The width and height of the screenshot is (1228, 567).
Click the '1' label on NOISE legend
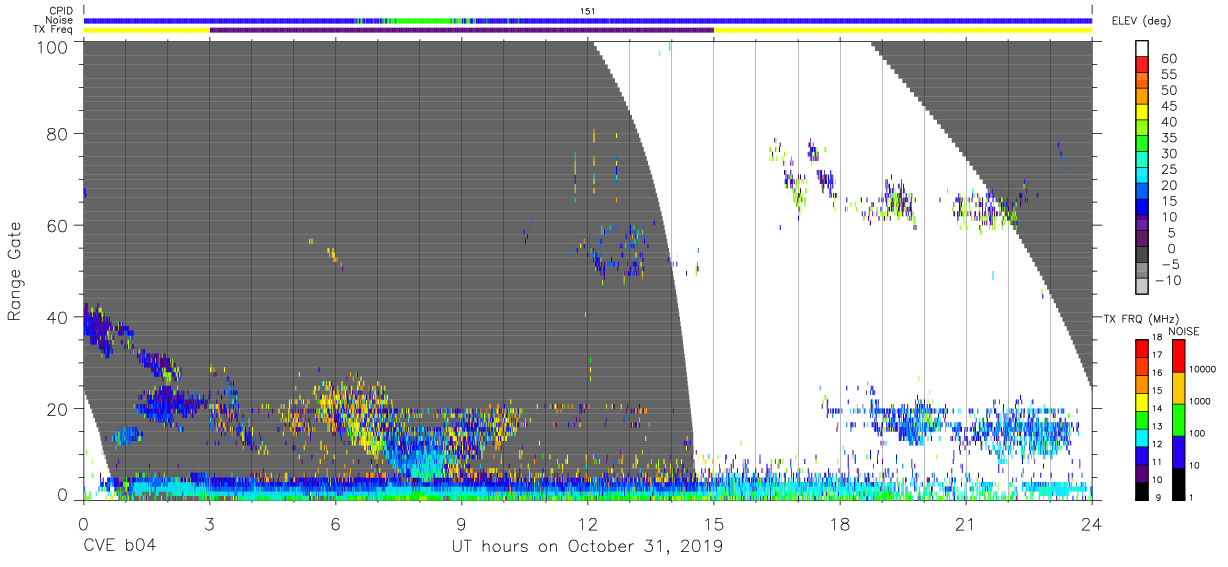click(1192, 497)
